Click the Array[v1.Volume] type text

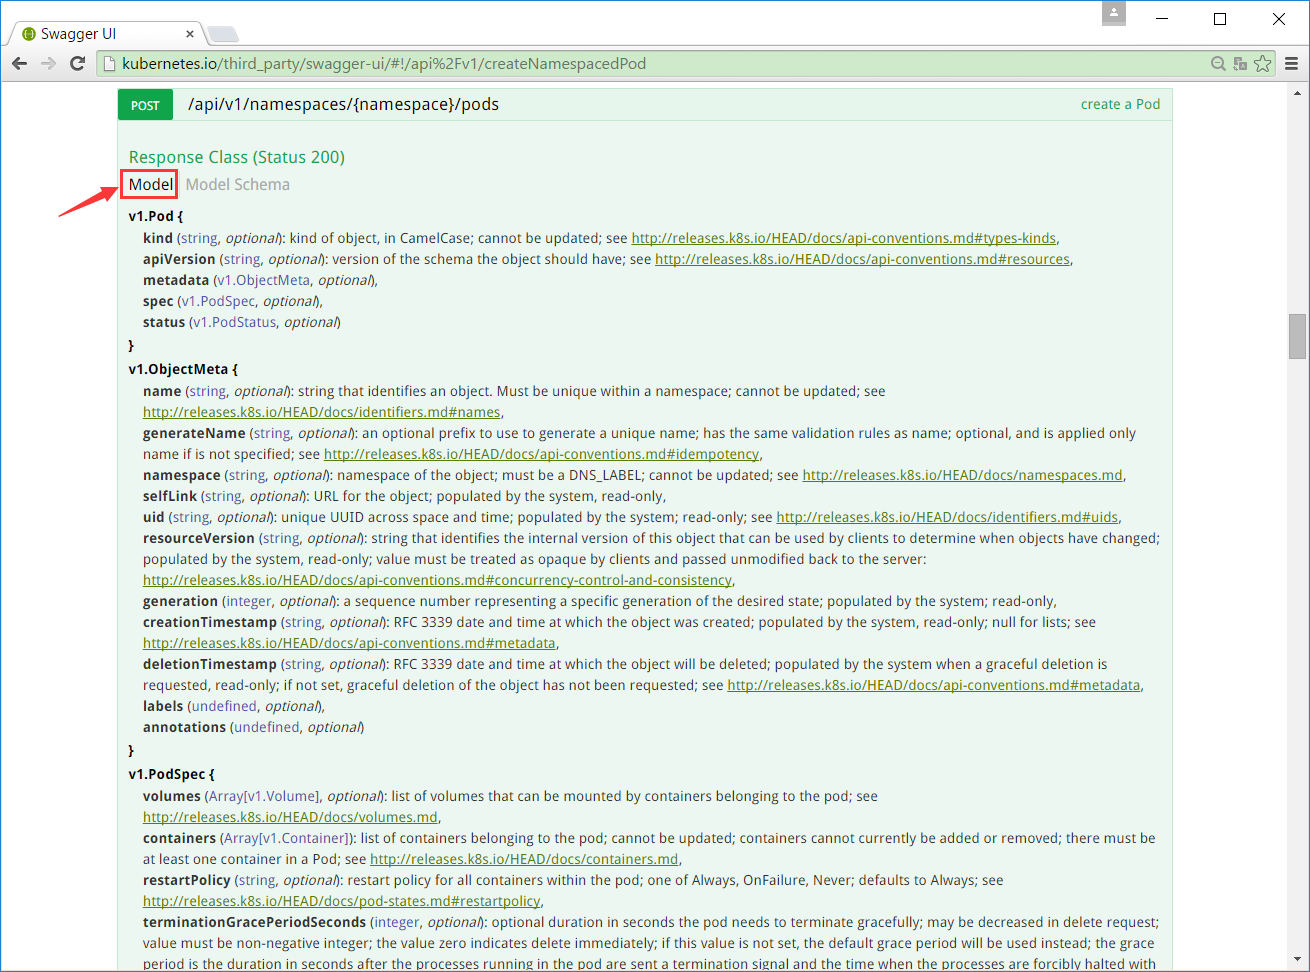(263, 796)
